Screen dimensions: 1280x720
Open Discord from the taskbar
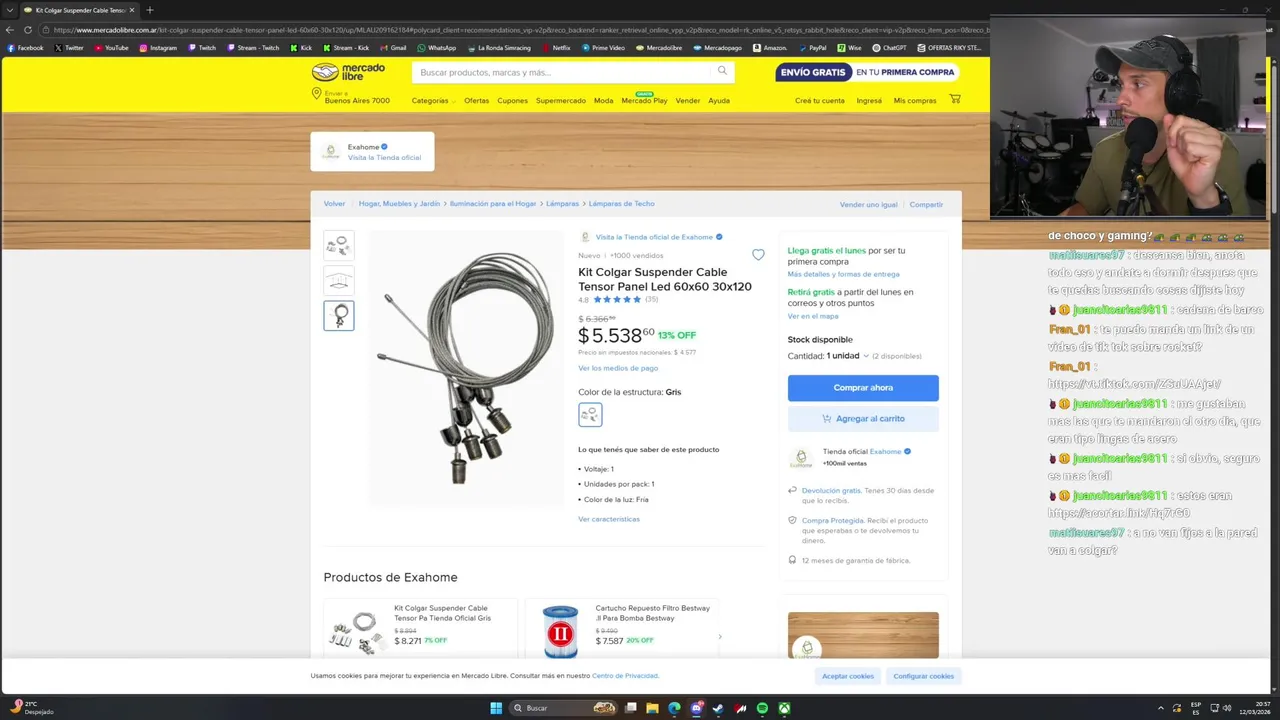click(696, 708)
